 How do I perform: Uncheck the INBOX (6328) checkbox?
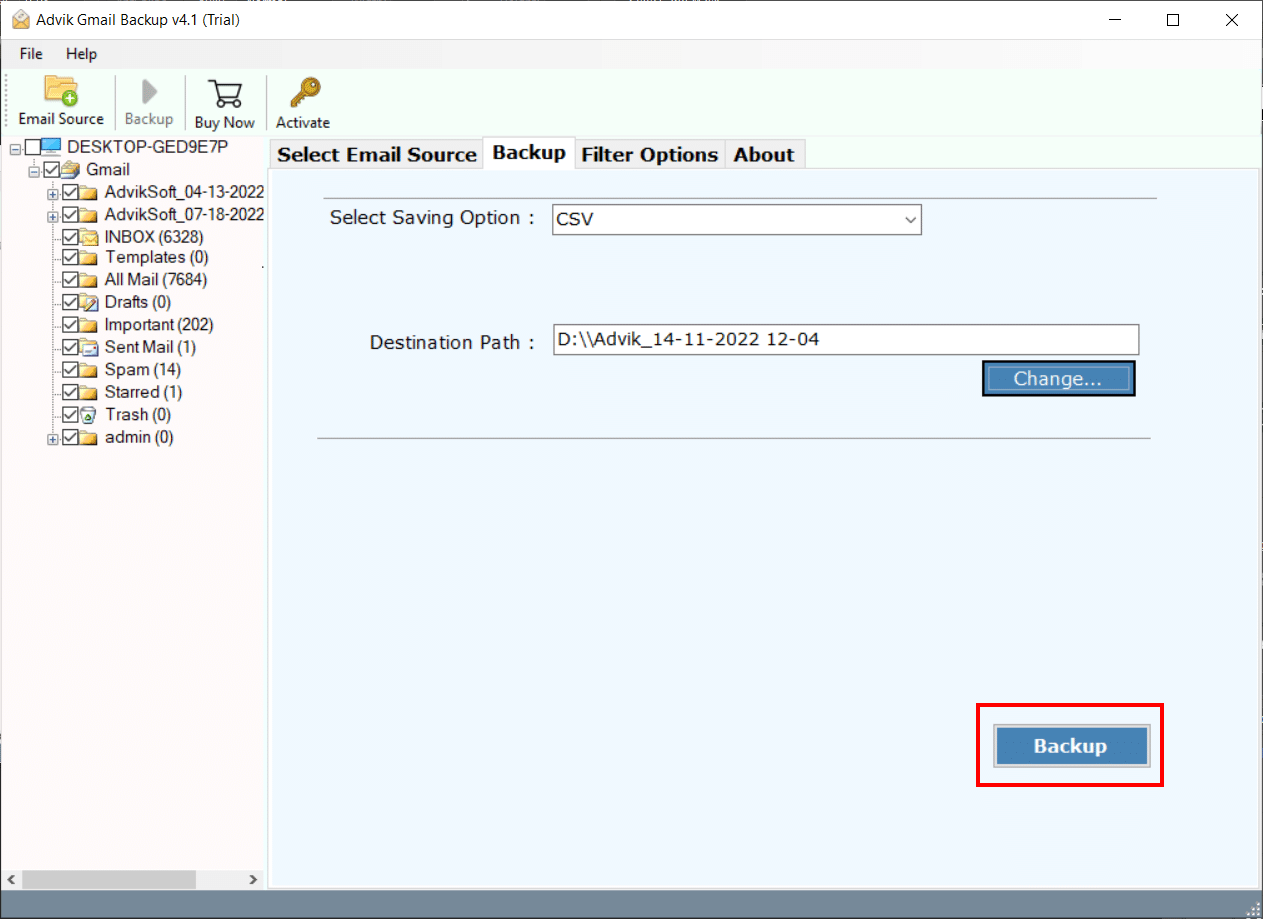pyautogui.click(x=71, y=237)
